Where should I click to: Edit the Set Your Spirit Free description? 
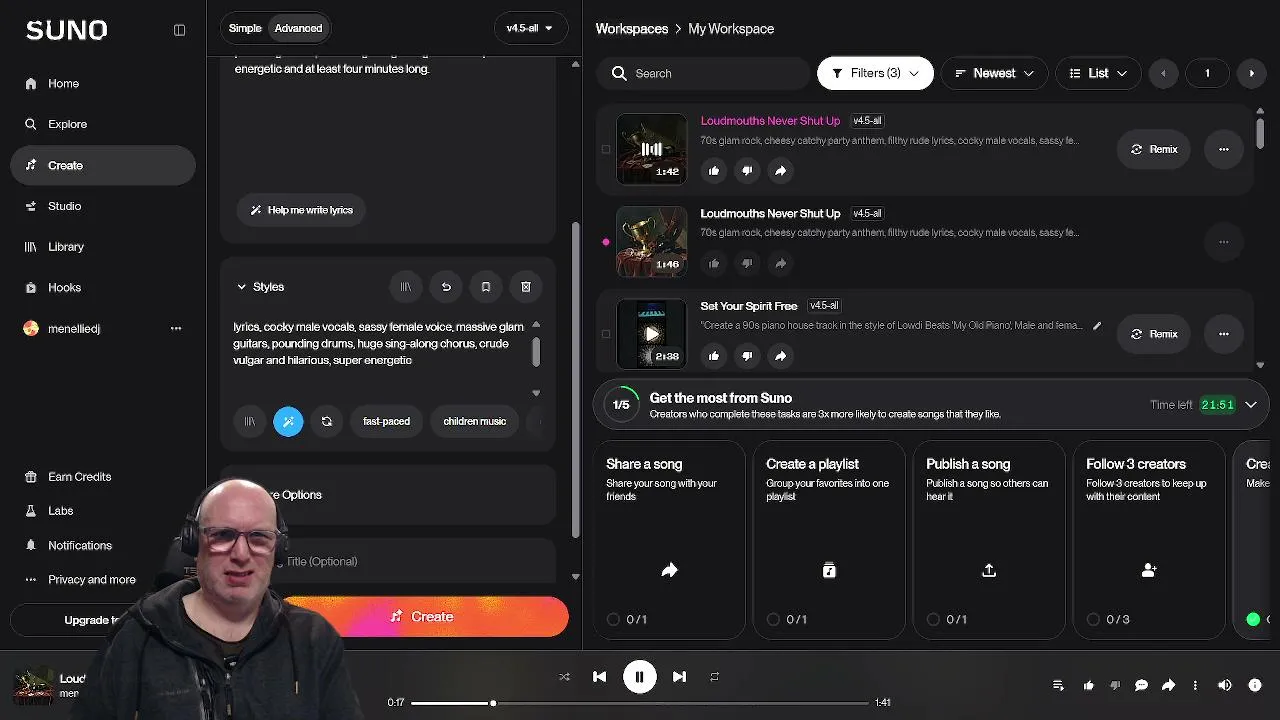coord(1097,326)
